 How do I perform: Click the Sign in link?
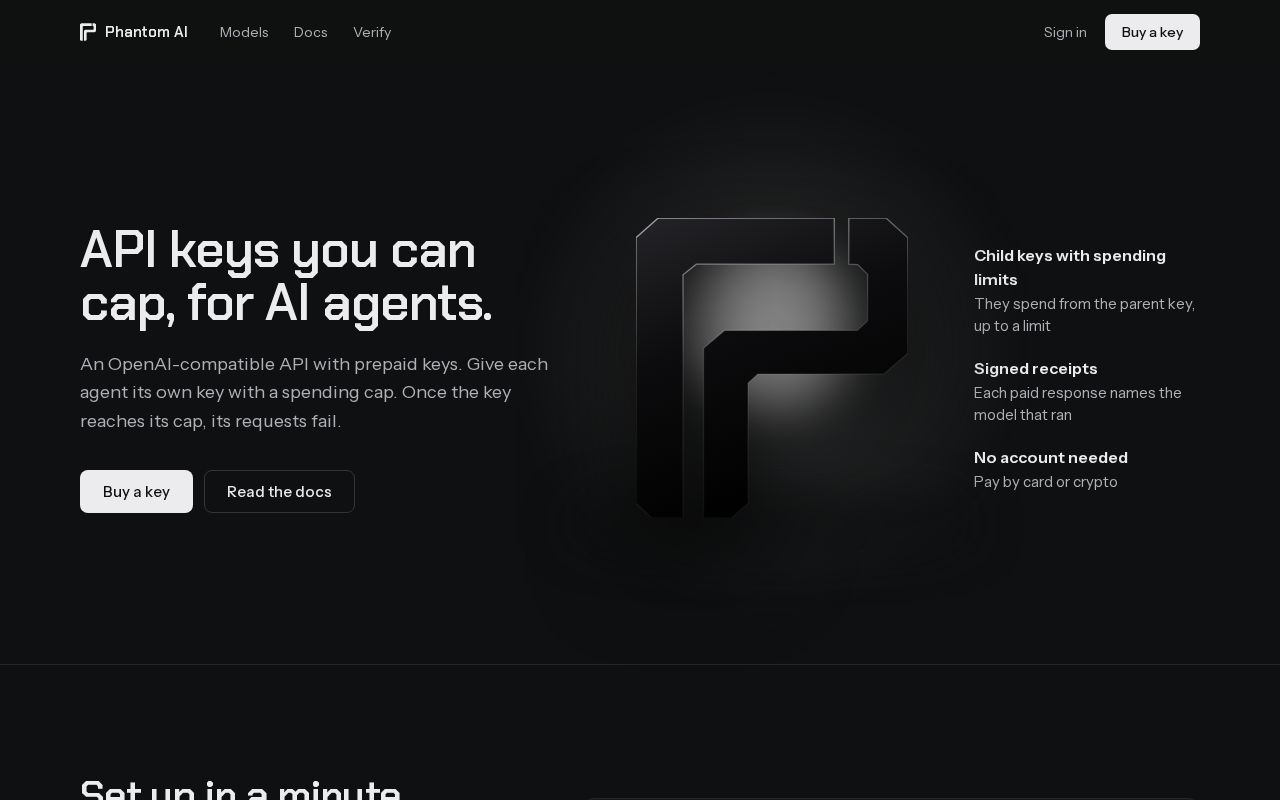point(1065,32)
